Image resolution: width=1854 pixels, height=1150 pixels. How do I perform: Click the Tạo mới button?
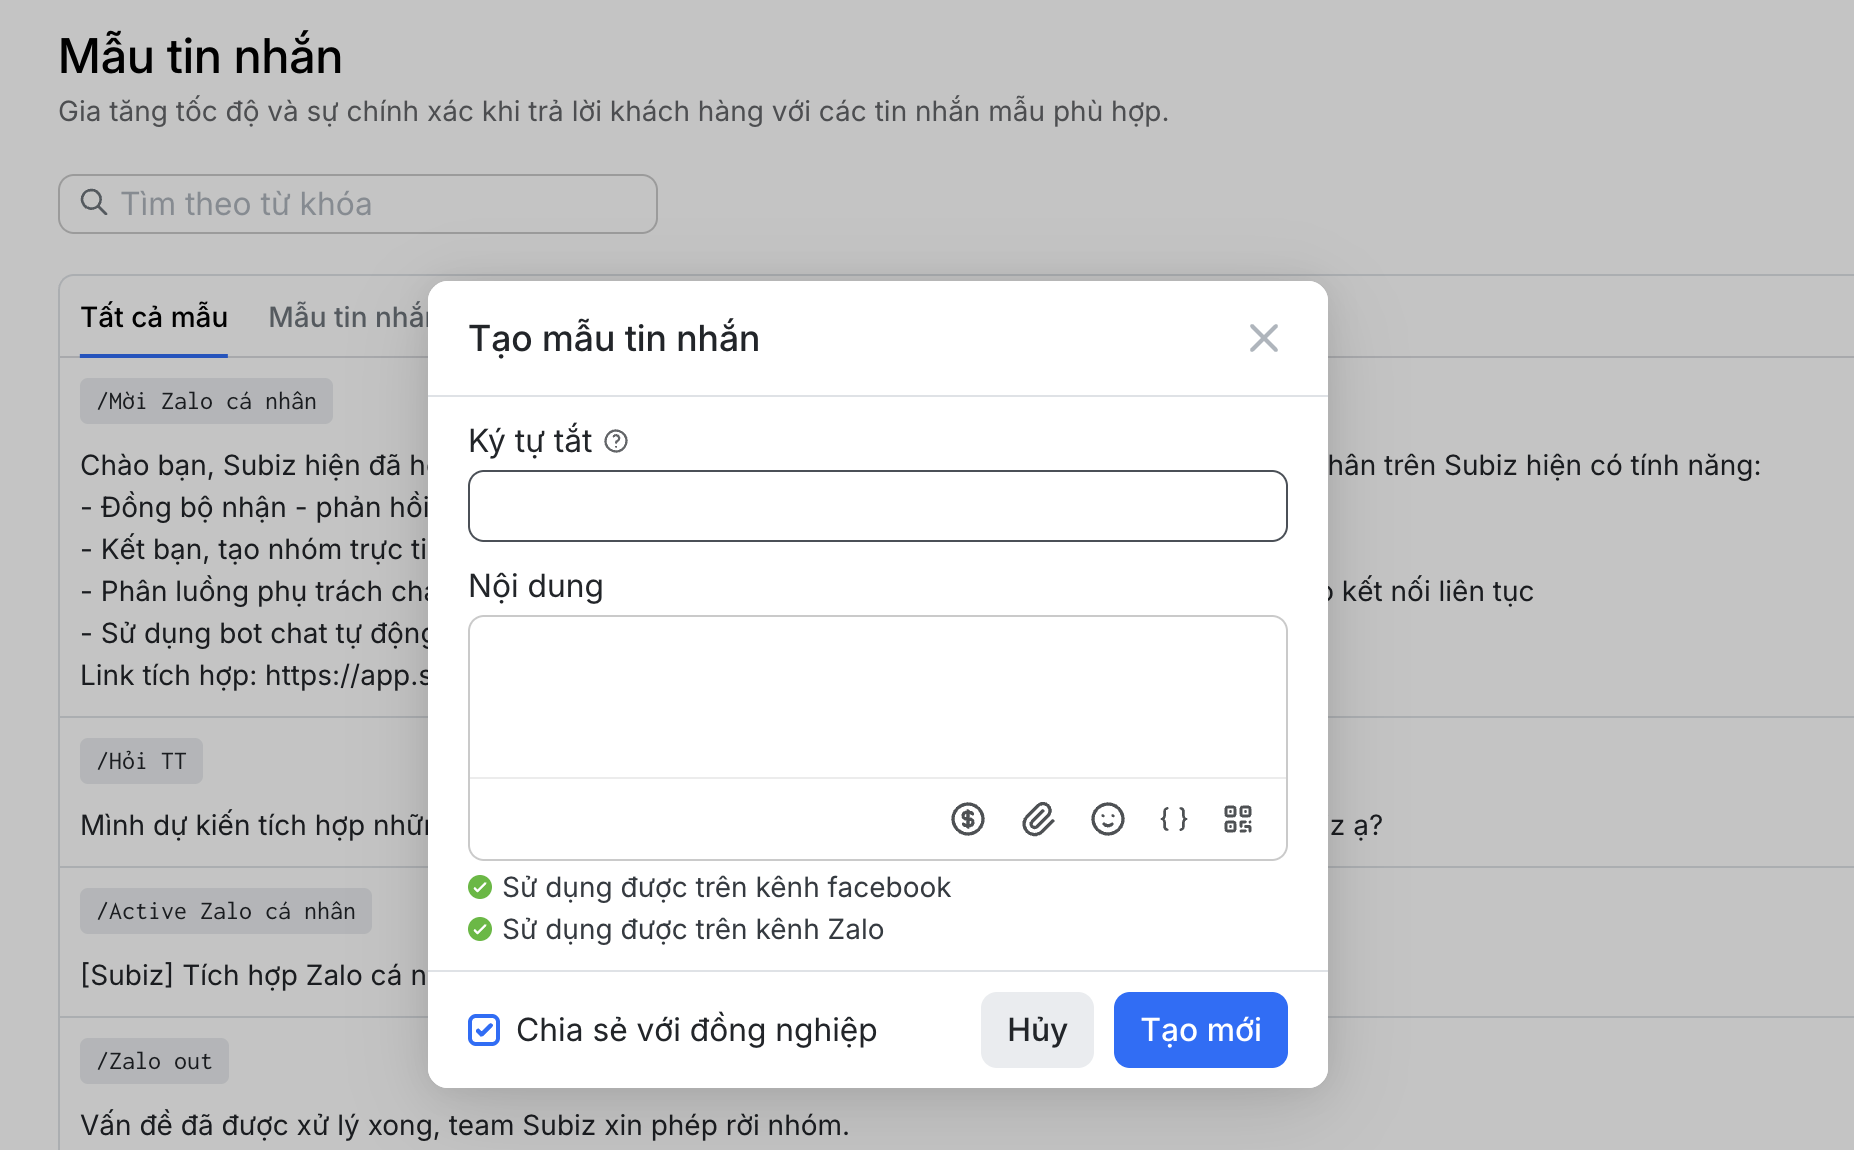tap(1200, 1030)
